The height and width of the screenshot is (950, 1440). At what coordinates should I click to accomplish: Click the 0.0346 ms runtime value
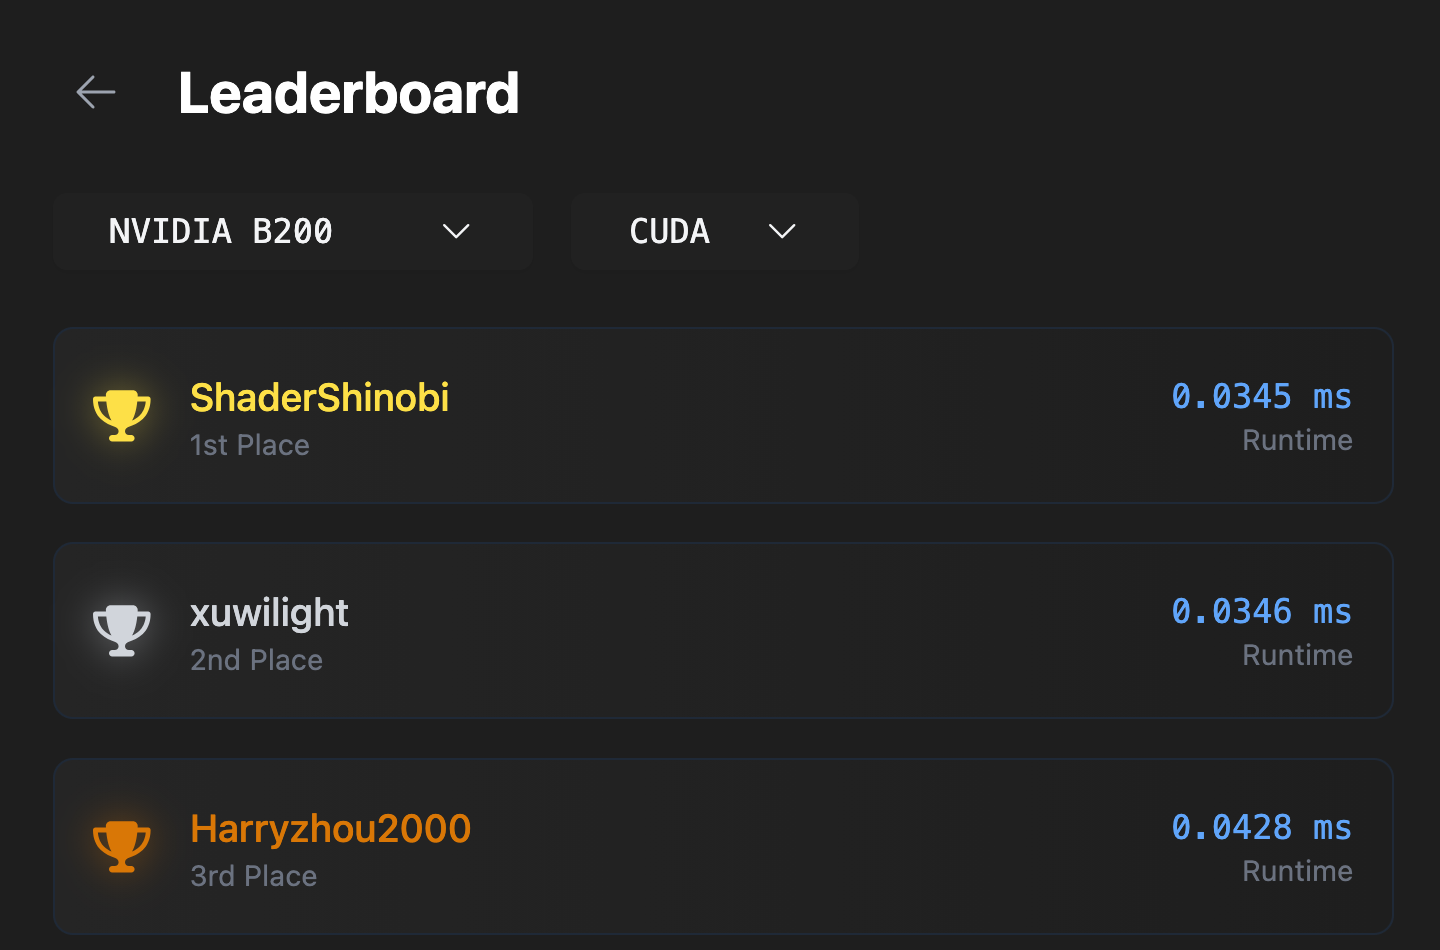pos(1261,612)
